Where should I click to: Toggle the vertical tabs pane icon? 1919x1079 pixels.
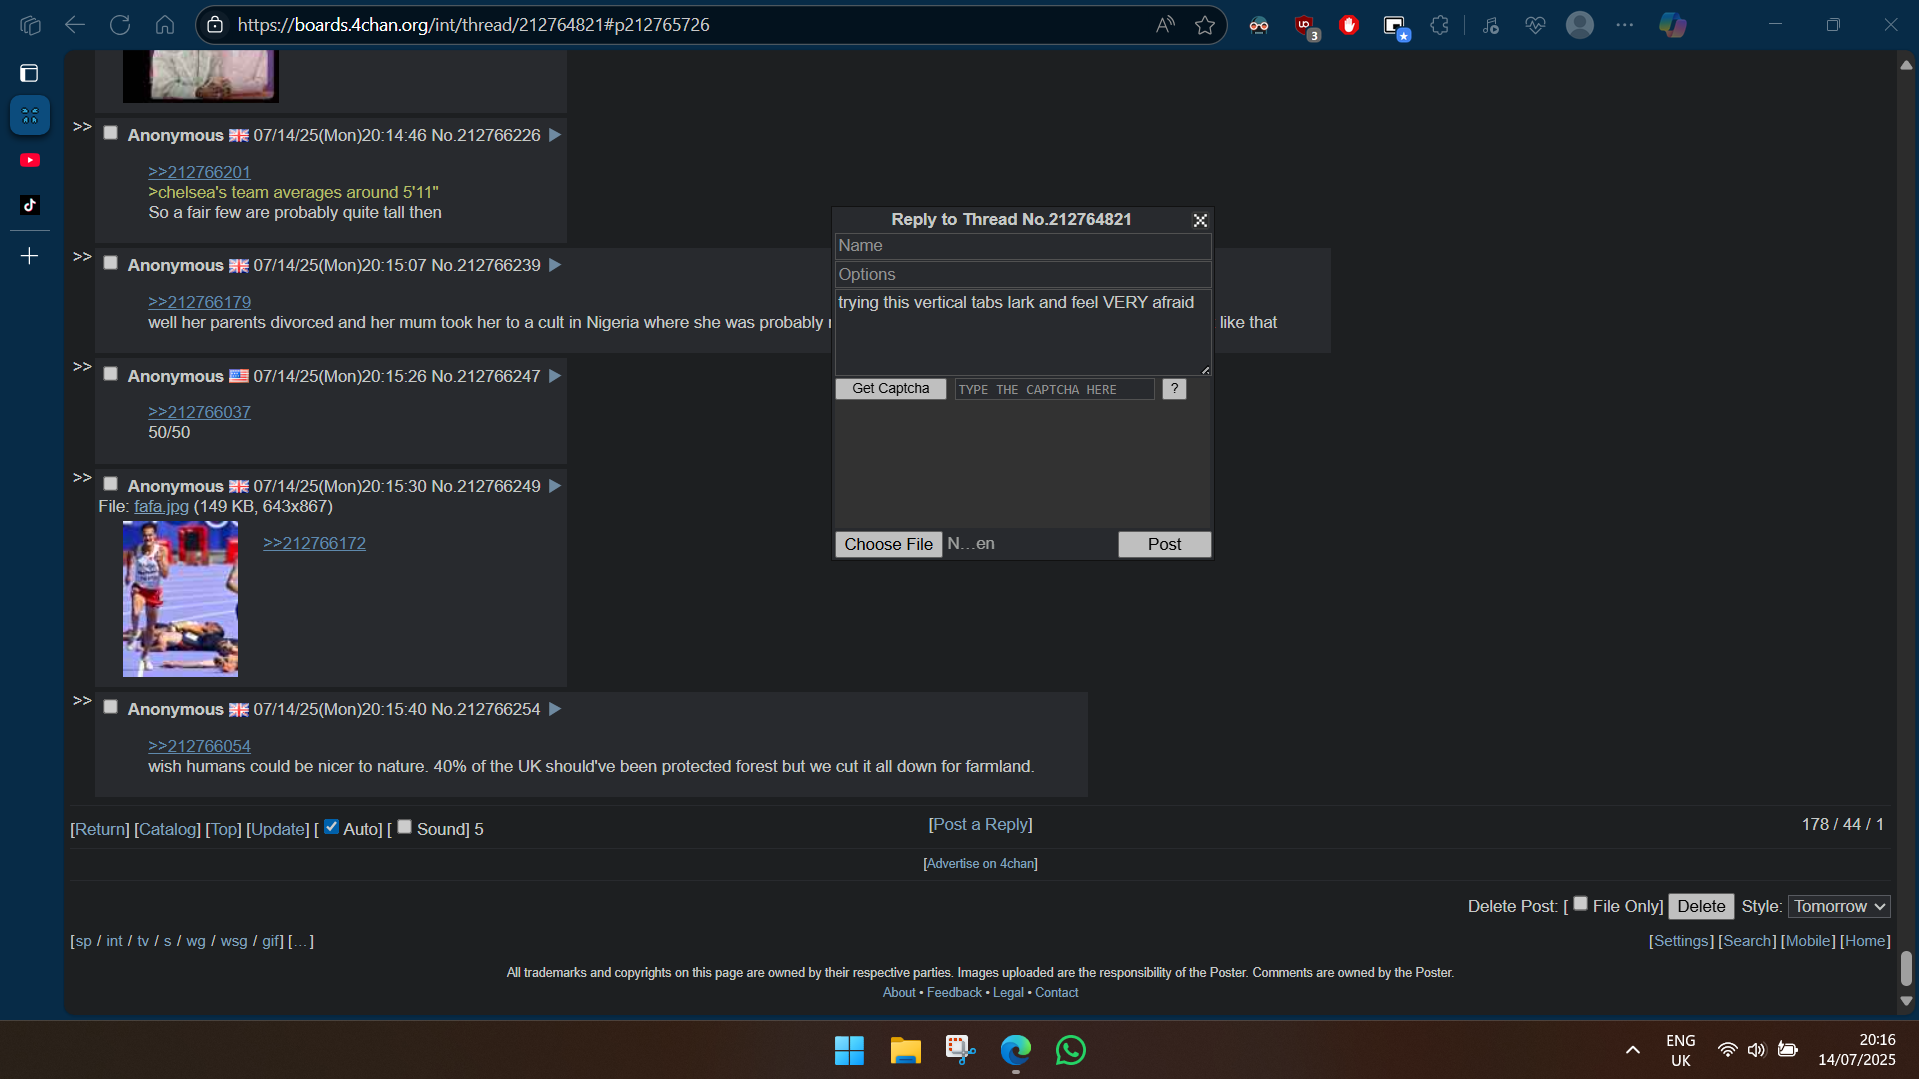tap(29, 73)
